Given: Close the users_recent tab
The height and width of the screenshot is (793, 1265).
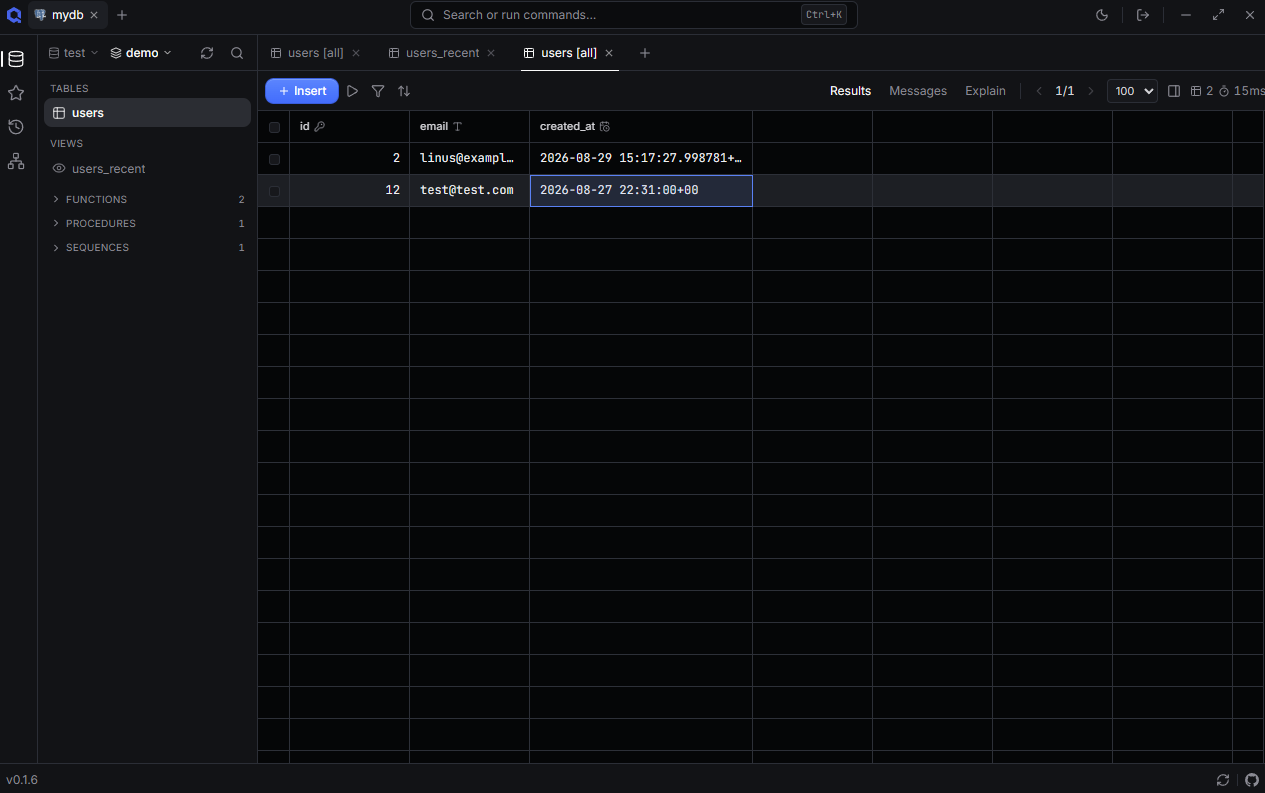Looking at the screenshot, I should tap(492, 53).
